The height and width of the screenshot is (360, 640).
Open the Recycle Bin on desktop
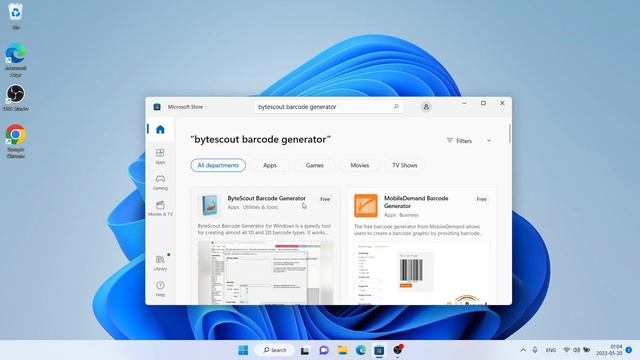pyautogui.click(x=16, y=16)
